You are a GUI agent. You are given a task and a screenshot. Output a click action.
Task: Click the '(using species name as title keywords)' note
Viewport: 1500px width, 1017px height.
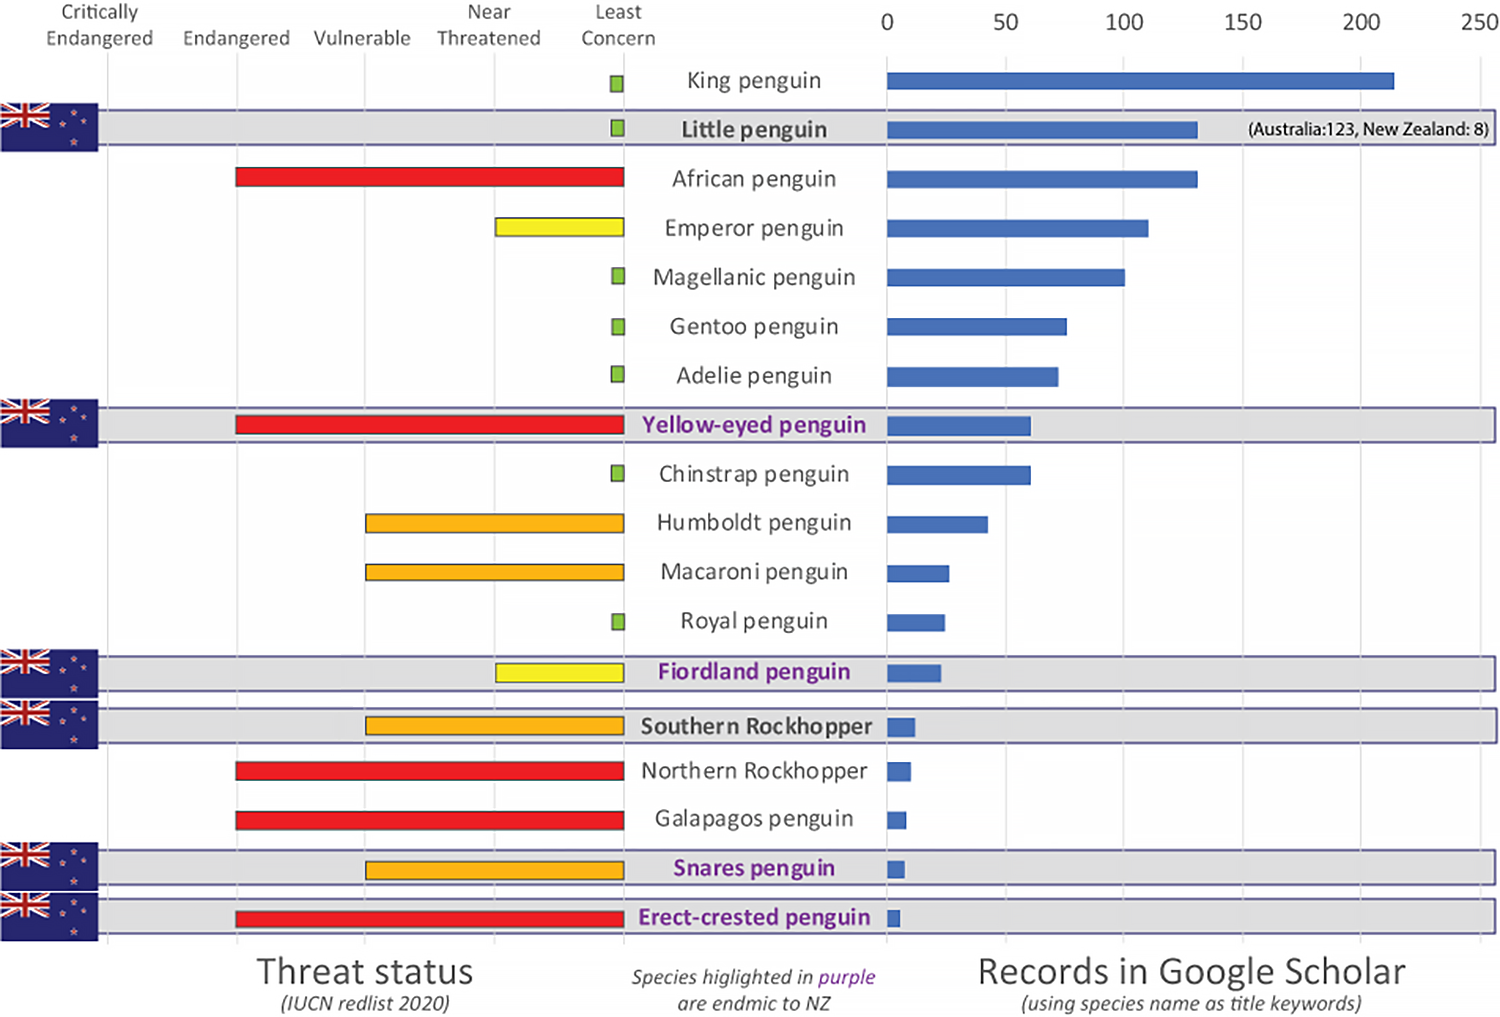point(1192,1003)
